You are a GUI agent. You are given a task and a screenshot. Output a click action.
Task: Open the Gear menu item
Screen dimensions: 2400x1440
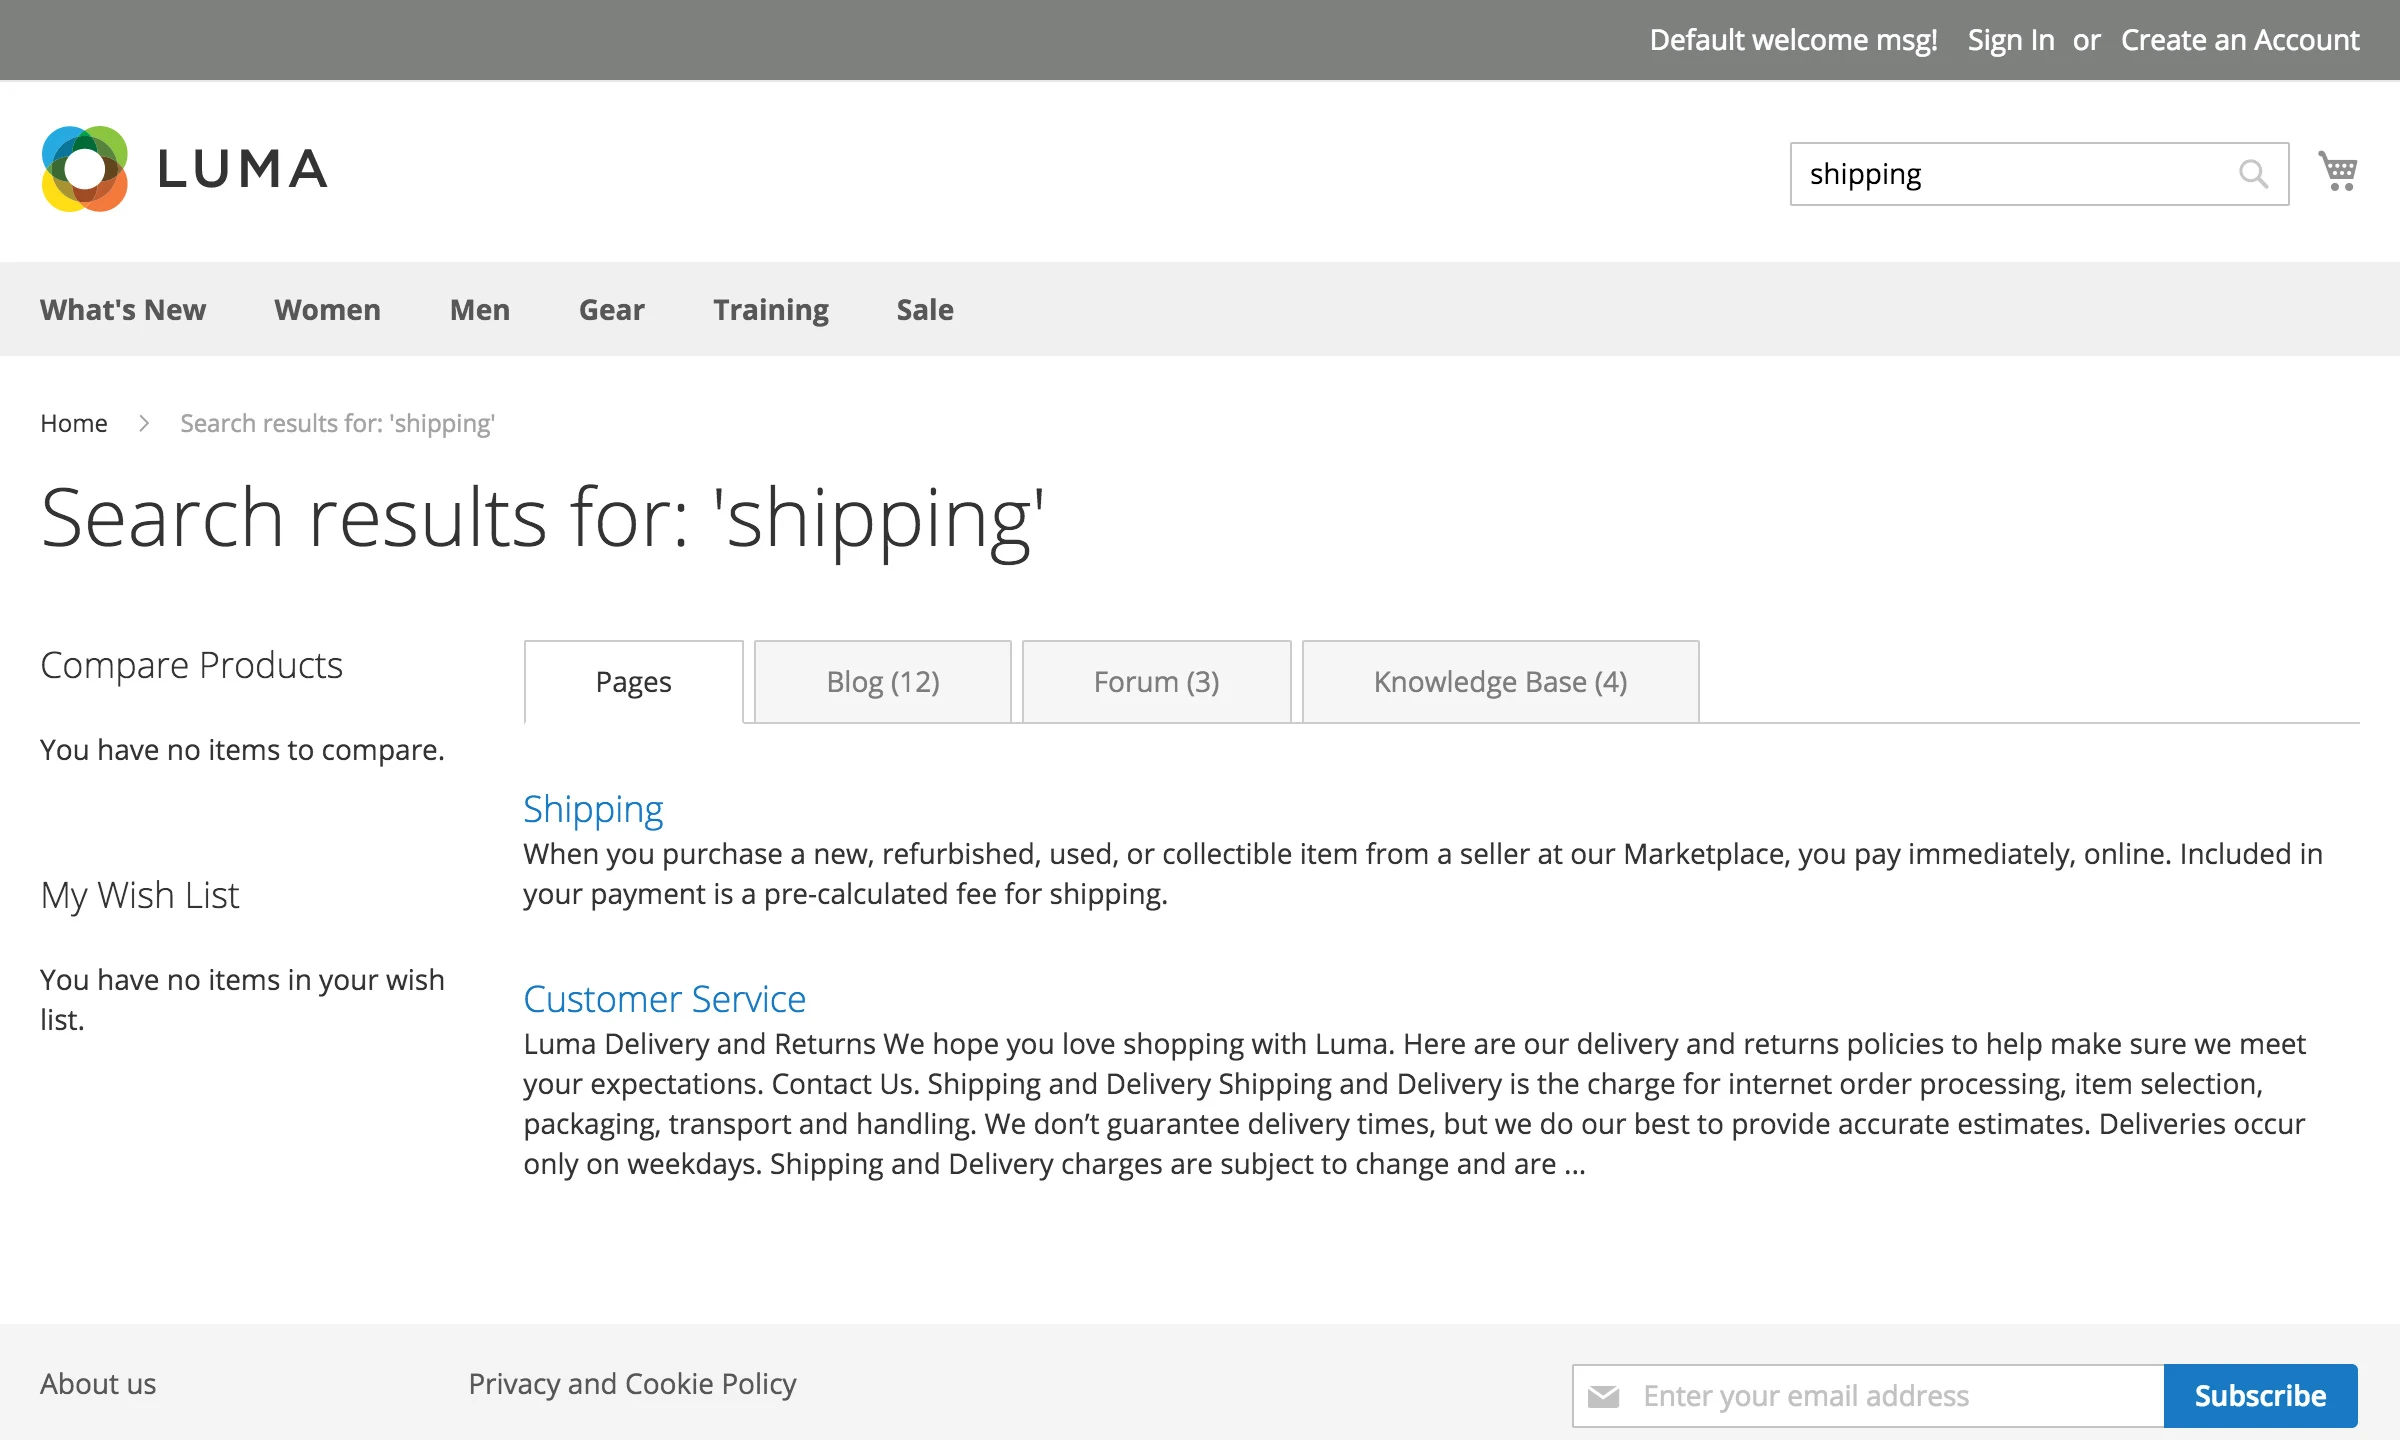tap(612, 310)
